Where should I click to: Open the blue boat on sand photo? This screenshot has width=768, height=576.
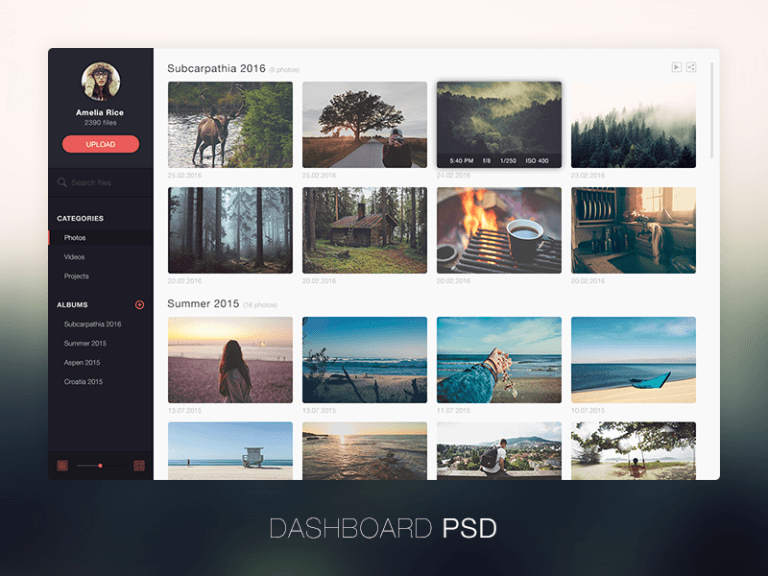coord(633,360)
